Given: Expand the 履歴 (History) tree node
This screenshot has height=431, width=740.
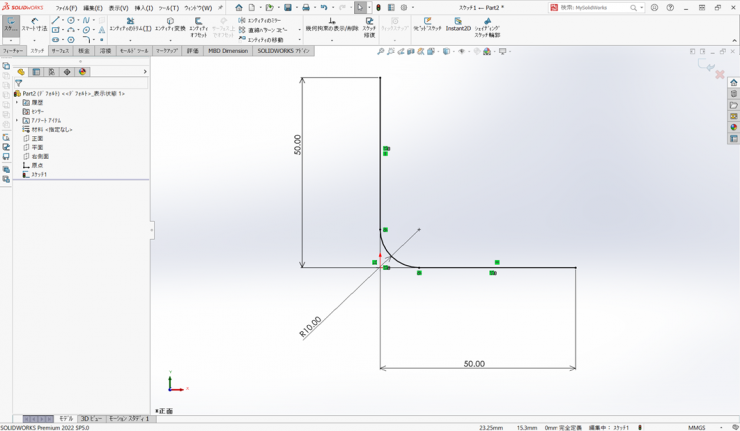Looking at the screenshot, I should [x=17, y=103].
